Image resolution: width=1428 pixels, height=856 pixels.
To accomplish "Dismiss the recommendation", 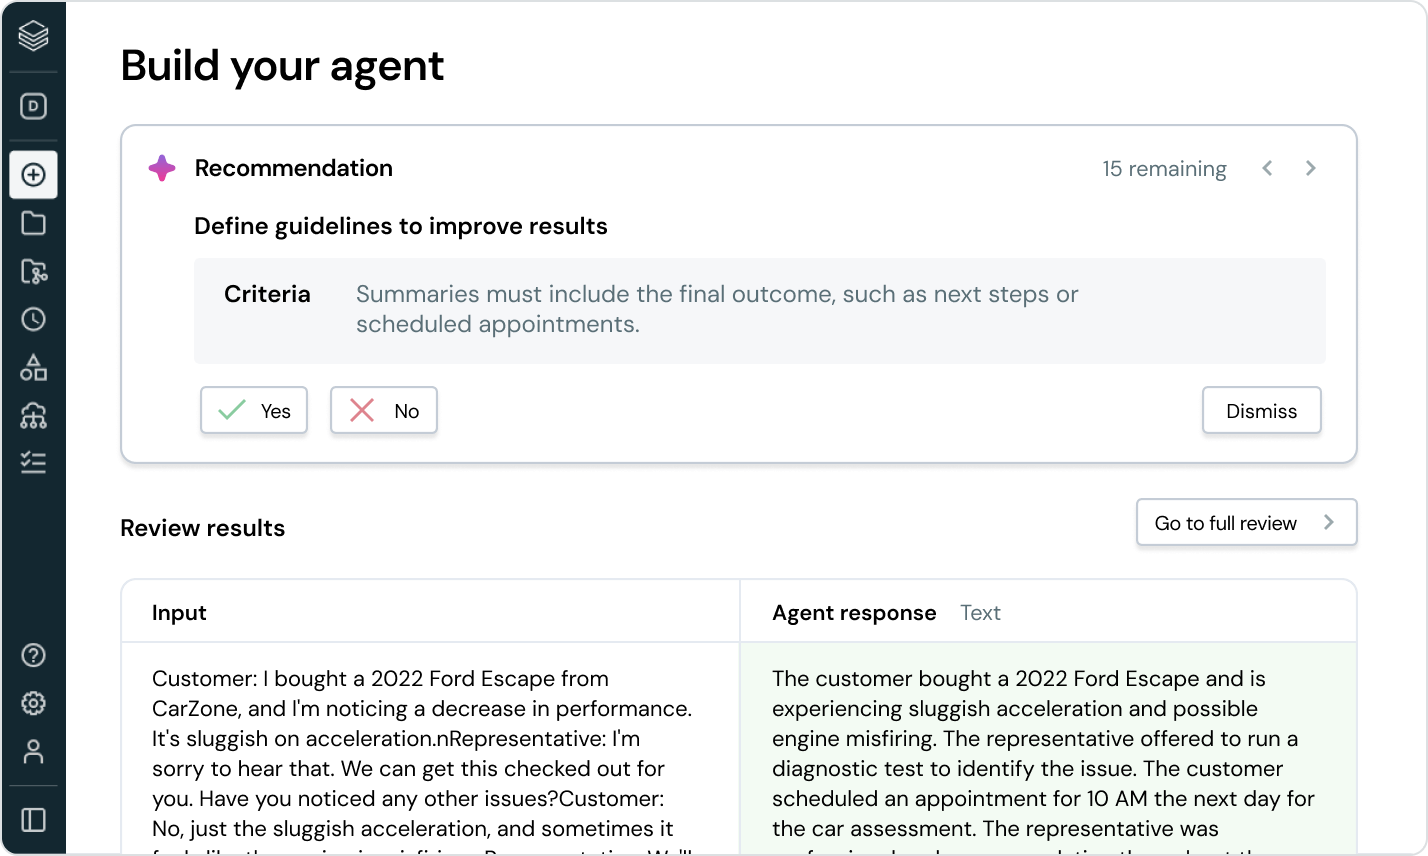I will pos(1261,411).
